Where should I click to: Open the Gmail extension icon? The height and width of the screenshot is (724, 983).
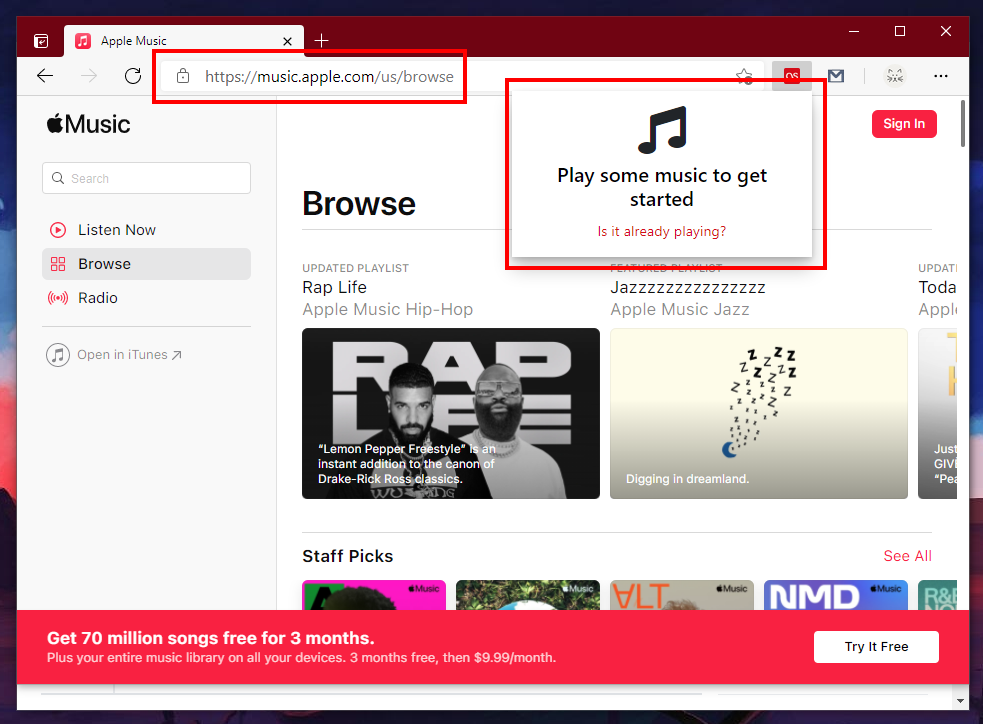click(x=835, y=75)
